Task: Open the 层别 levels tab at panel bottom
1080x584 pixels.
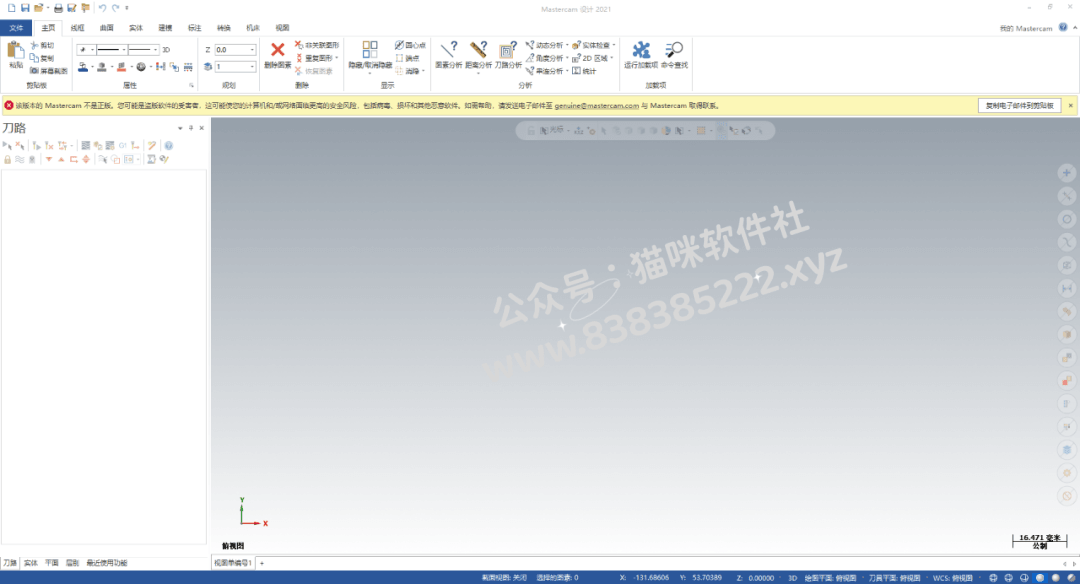Action: (72, 563)
